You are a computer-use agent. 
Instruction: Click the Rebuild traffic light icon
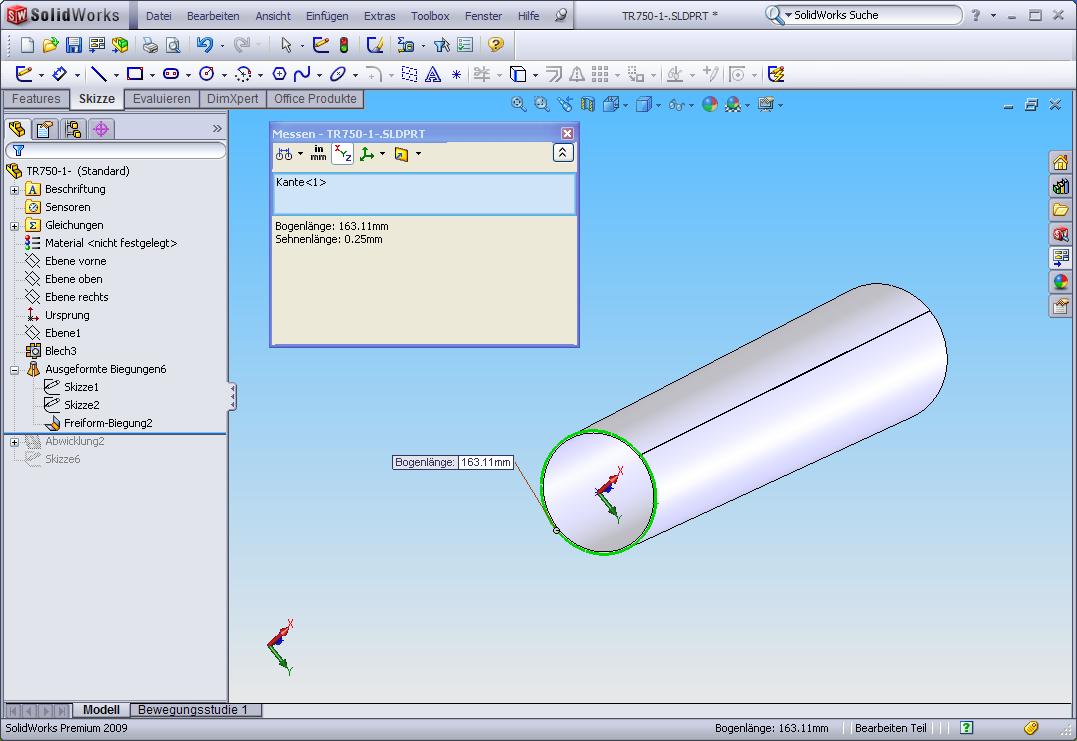pyautogui.click(x=344, y=45)
